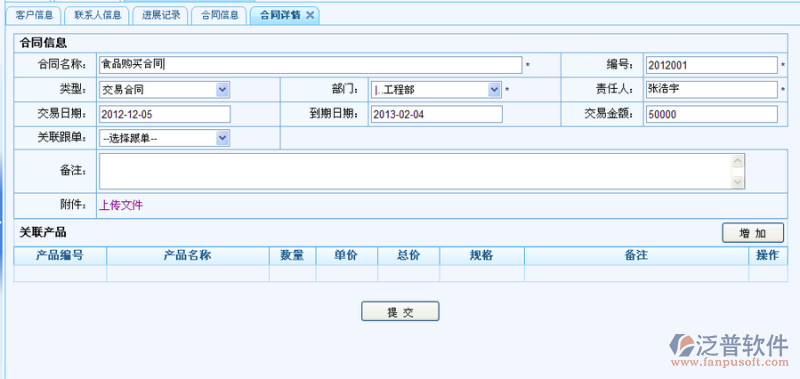The height and width of the screenshot is (379, 800).
Task: Click the 责任人 field with 张浩宇
Action: 711,90
